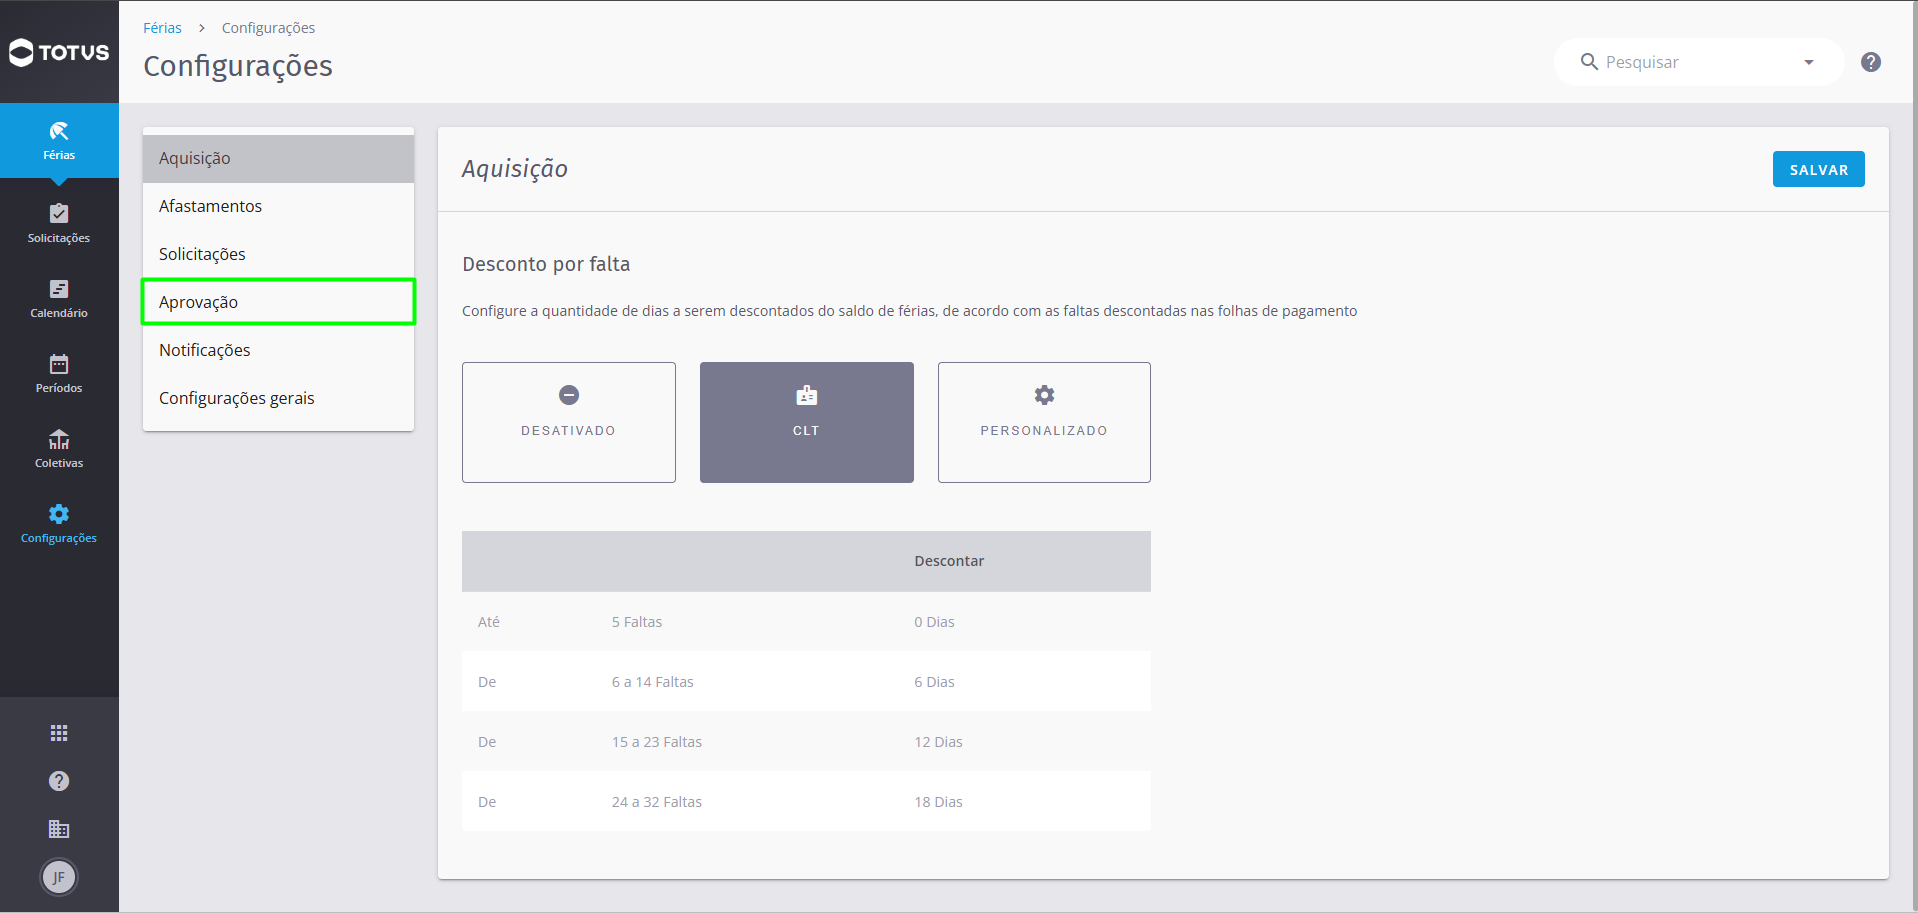Open Solicitações in the left sidebar
This screenshot has width=1918, height=913.
click(59, 223)
